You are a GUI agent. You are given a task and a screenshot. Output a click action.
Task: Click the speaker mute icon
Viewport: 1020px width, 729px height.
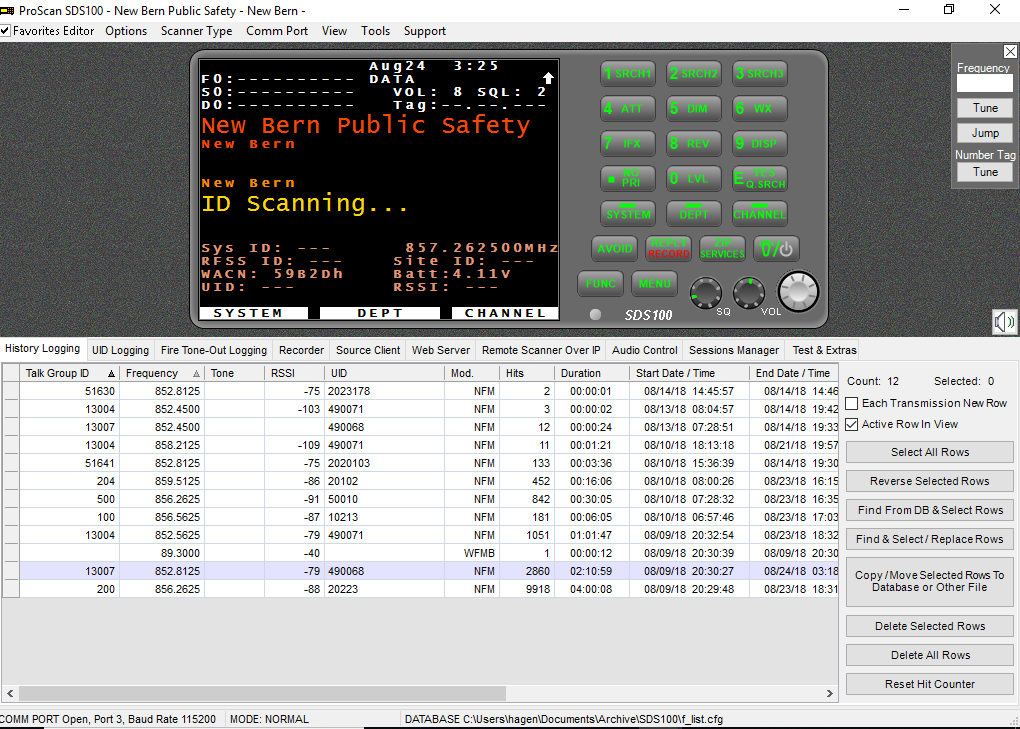pos(1004,321)
